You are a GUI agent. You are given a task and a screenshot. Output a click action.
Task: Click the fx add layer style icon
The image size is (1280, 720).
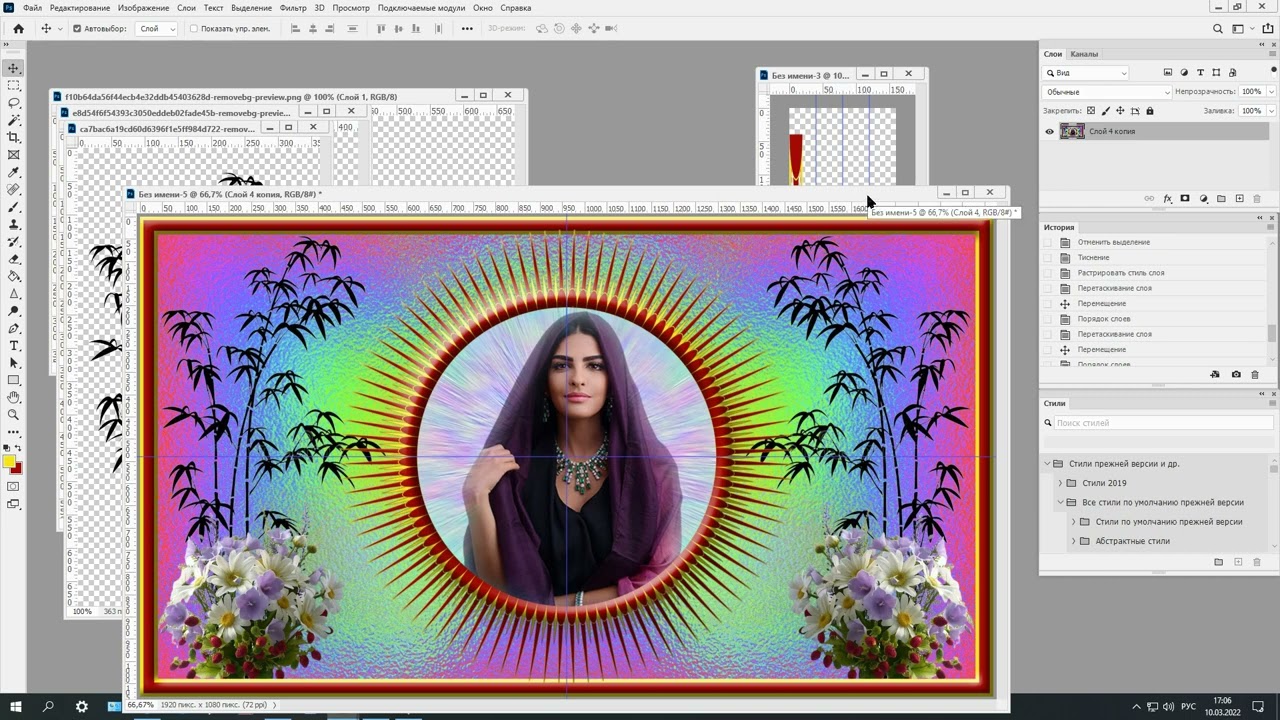coord(1167,199)
